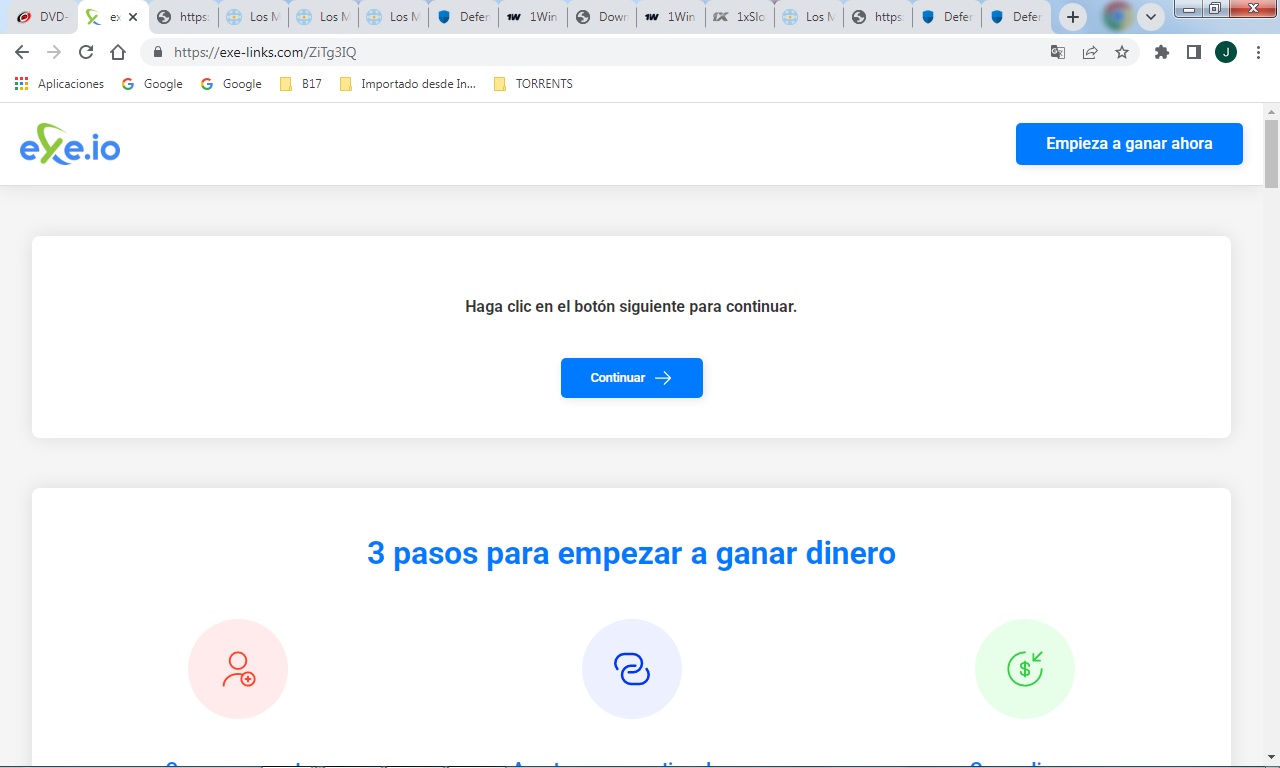Toggle the browser side panel
The height and width of the screenshot is (768, 1280).
(x=1193, y=52)
